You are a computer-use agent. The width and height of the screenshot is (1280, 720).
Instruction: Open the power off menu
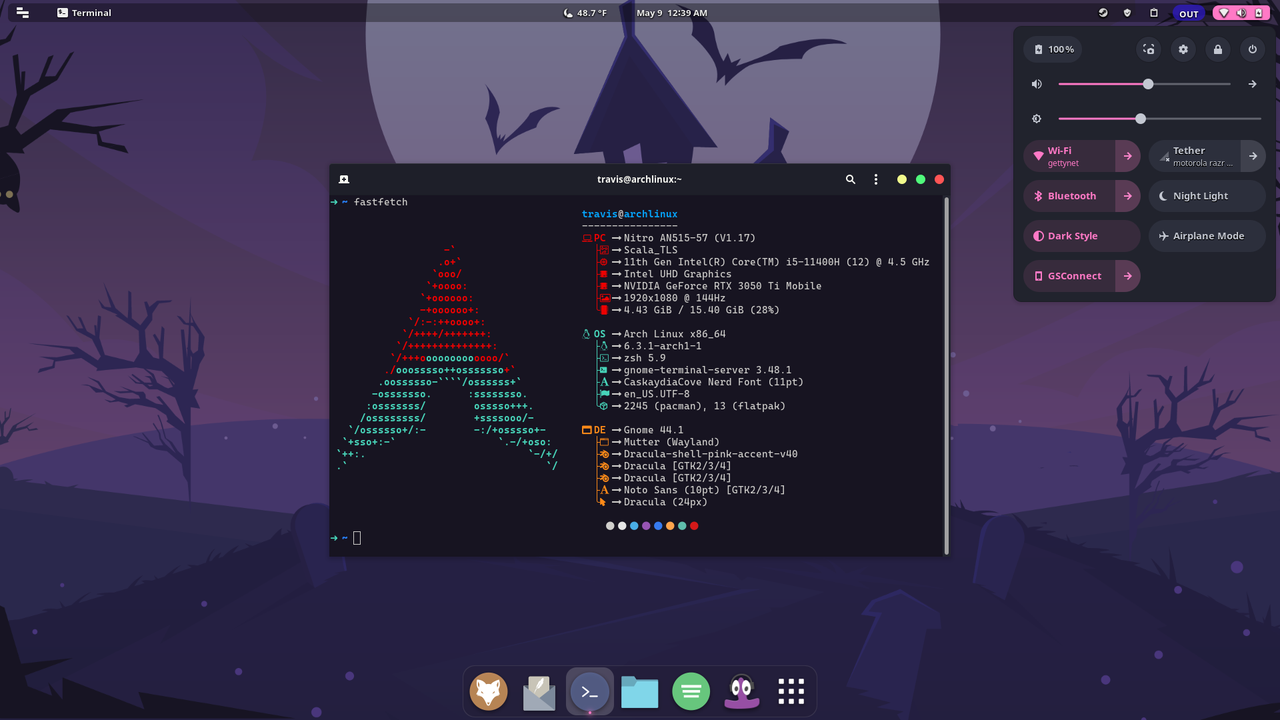pos(1252,49)
